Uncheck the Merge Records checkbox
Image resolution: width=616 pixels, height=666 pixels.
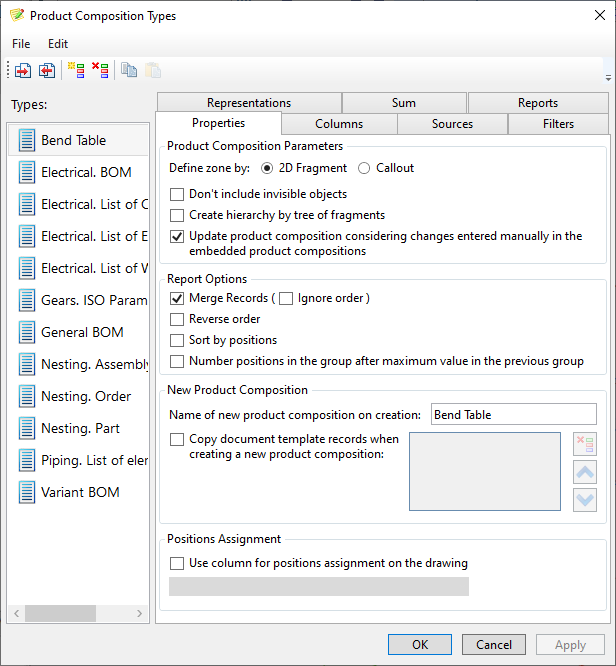[177, 298]
